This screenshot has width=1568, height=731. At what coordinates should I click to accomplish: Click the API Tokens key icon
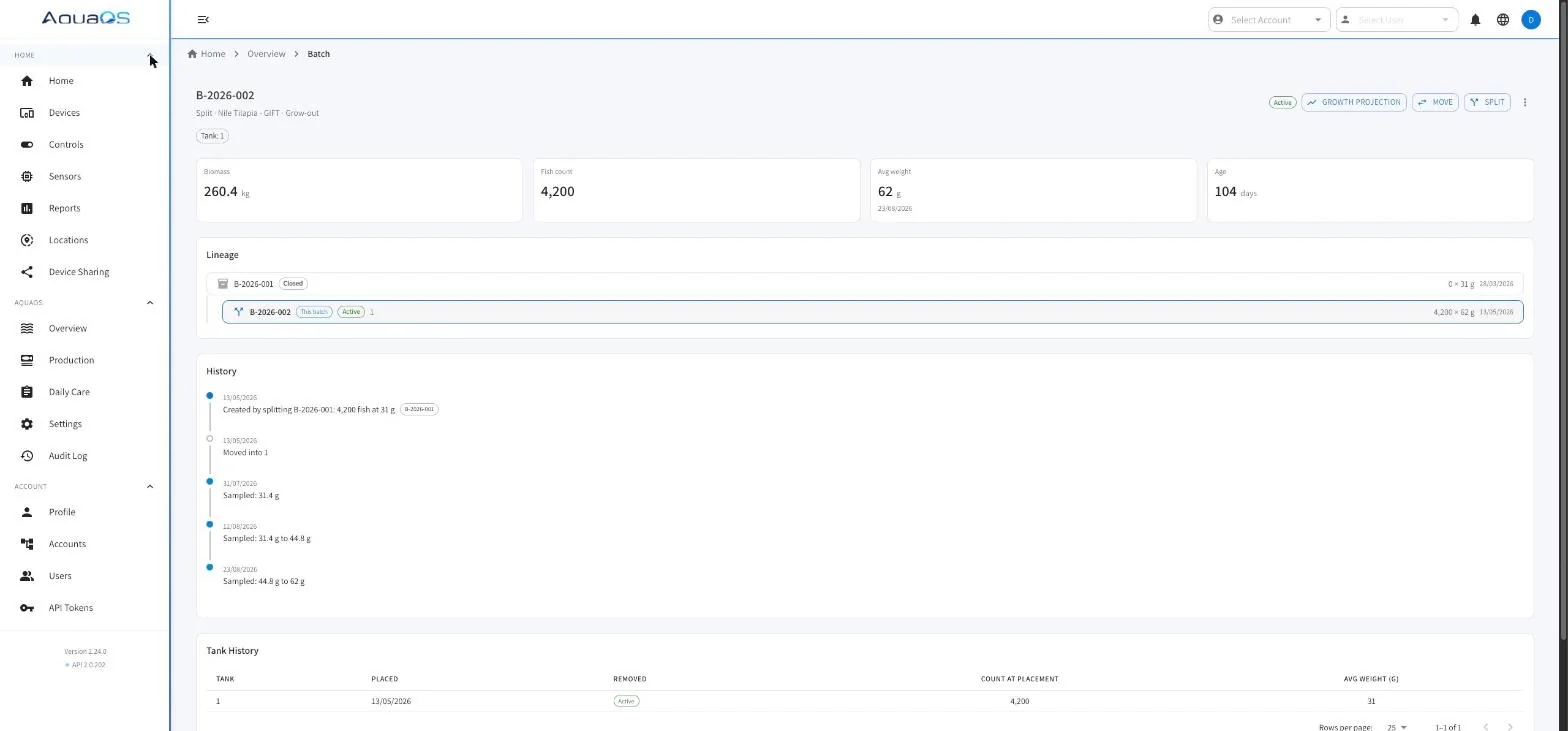[x=27, y=608]
